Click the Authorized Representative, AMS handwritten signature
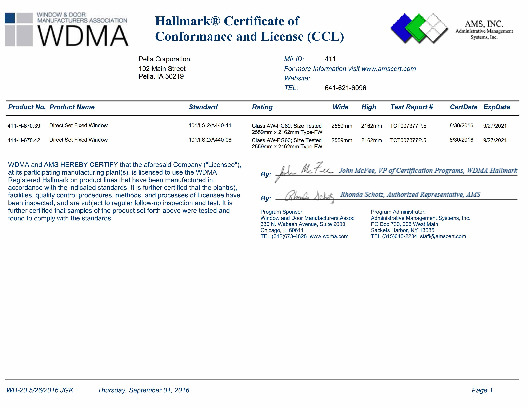The width and height of the screenshot is (528, 408). point(310,196)
